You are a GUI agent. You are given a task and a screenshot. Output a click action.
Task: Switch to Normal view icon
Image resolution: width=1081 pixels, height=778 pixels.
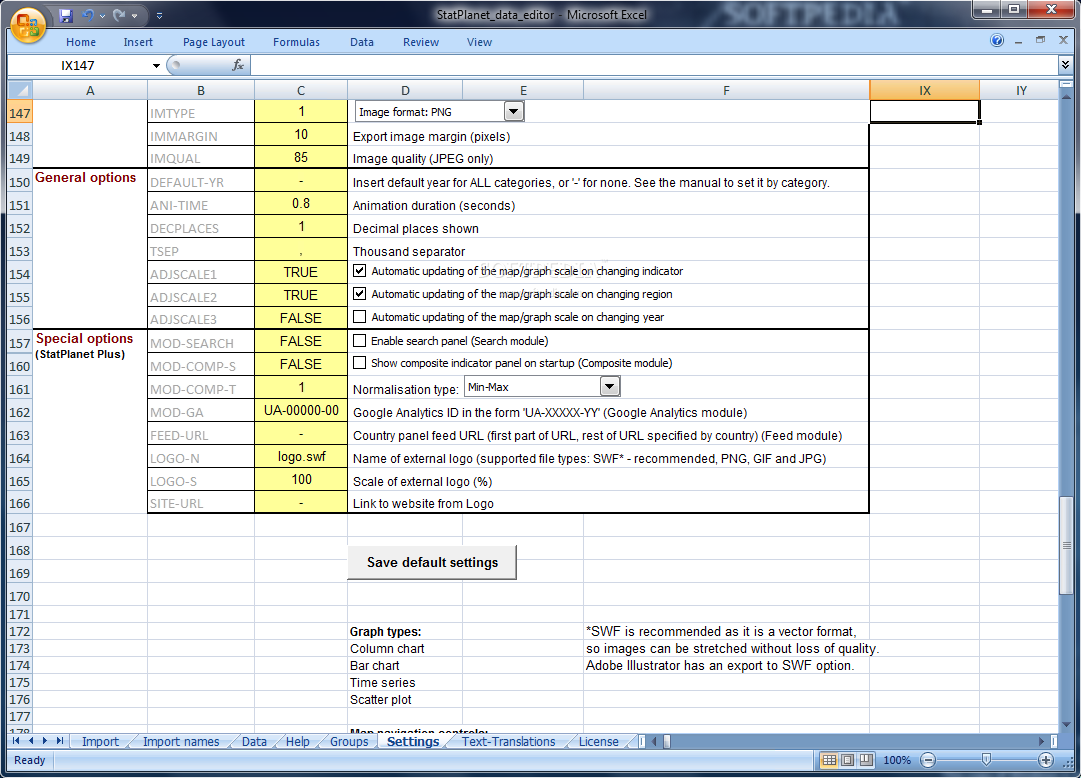(x=829, y=760)
